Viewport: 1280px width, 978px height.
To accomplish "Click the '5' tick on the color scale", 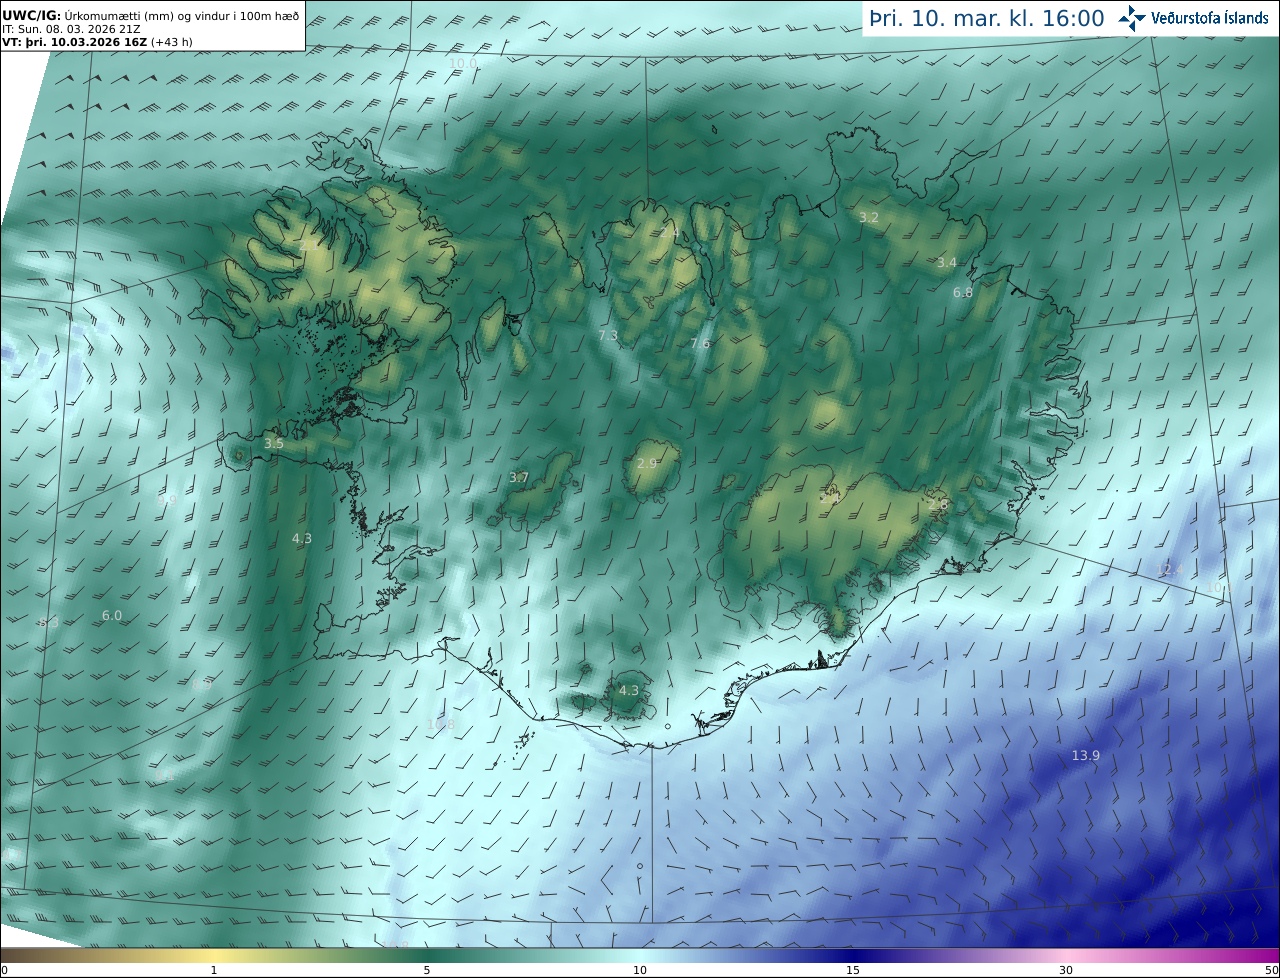I will (427, 970).
